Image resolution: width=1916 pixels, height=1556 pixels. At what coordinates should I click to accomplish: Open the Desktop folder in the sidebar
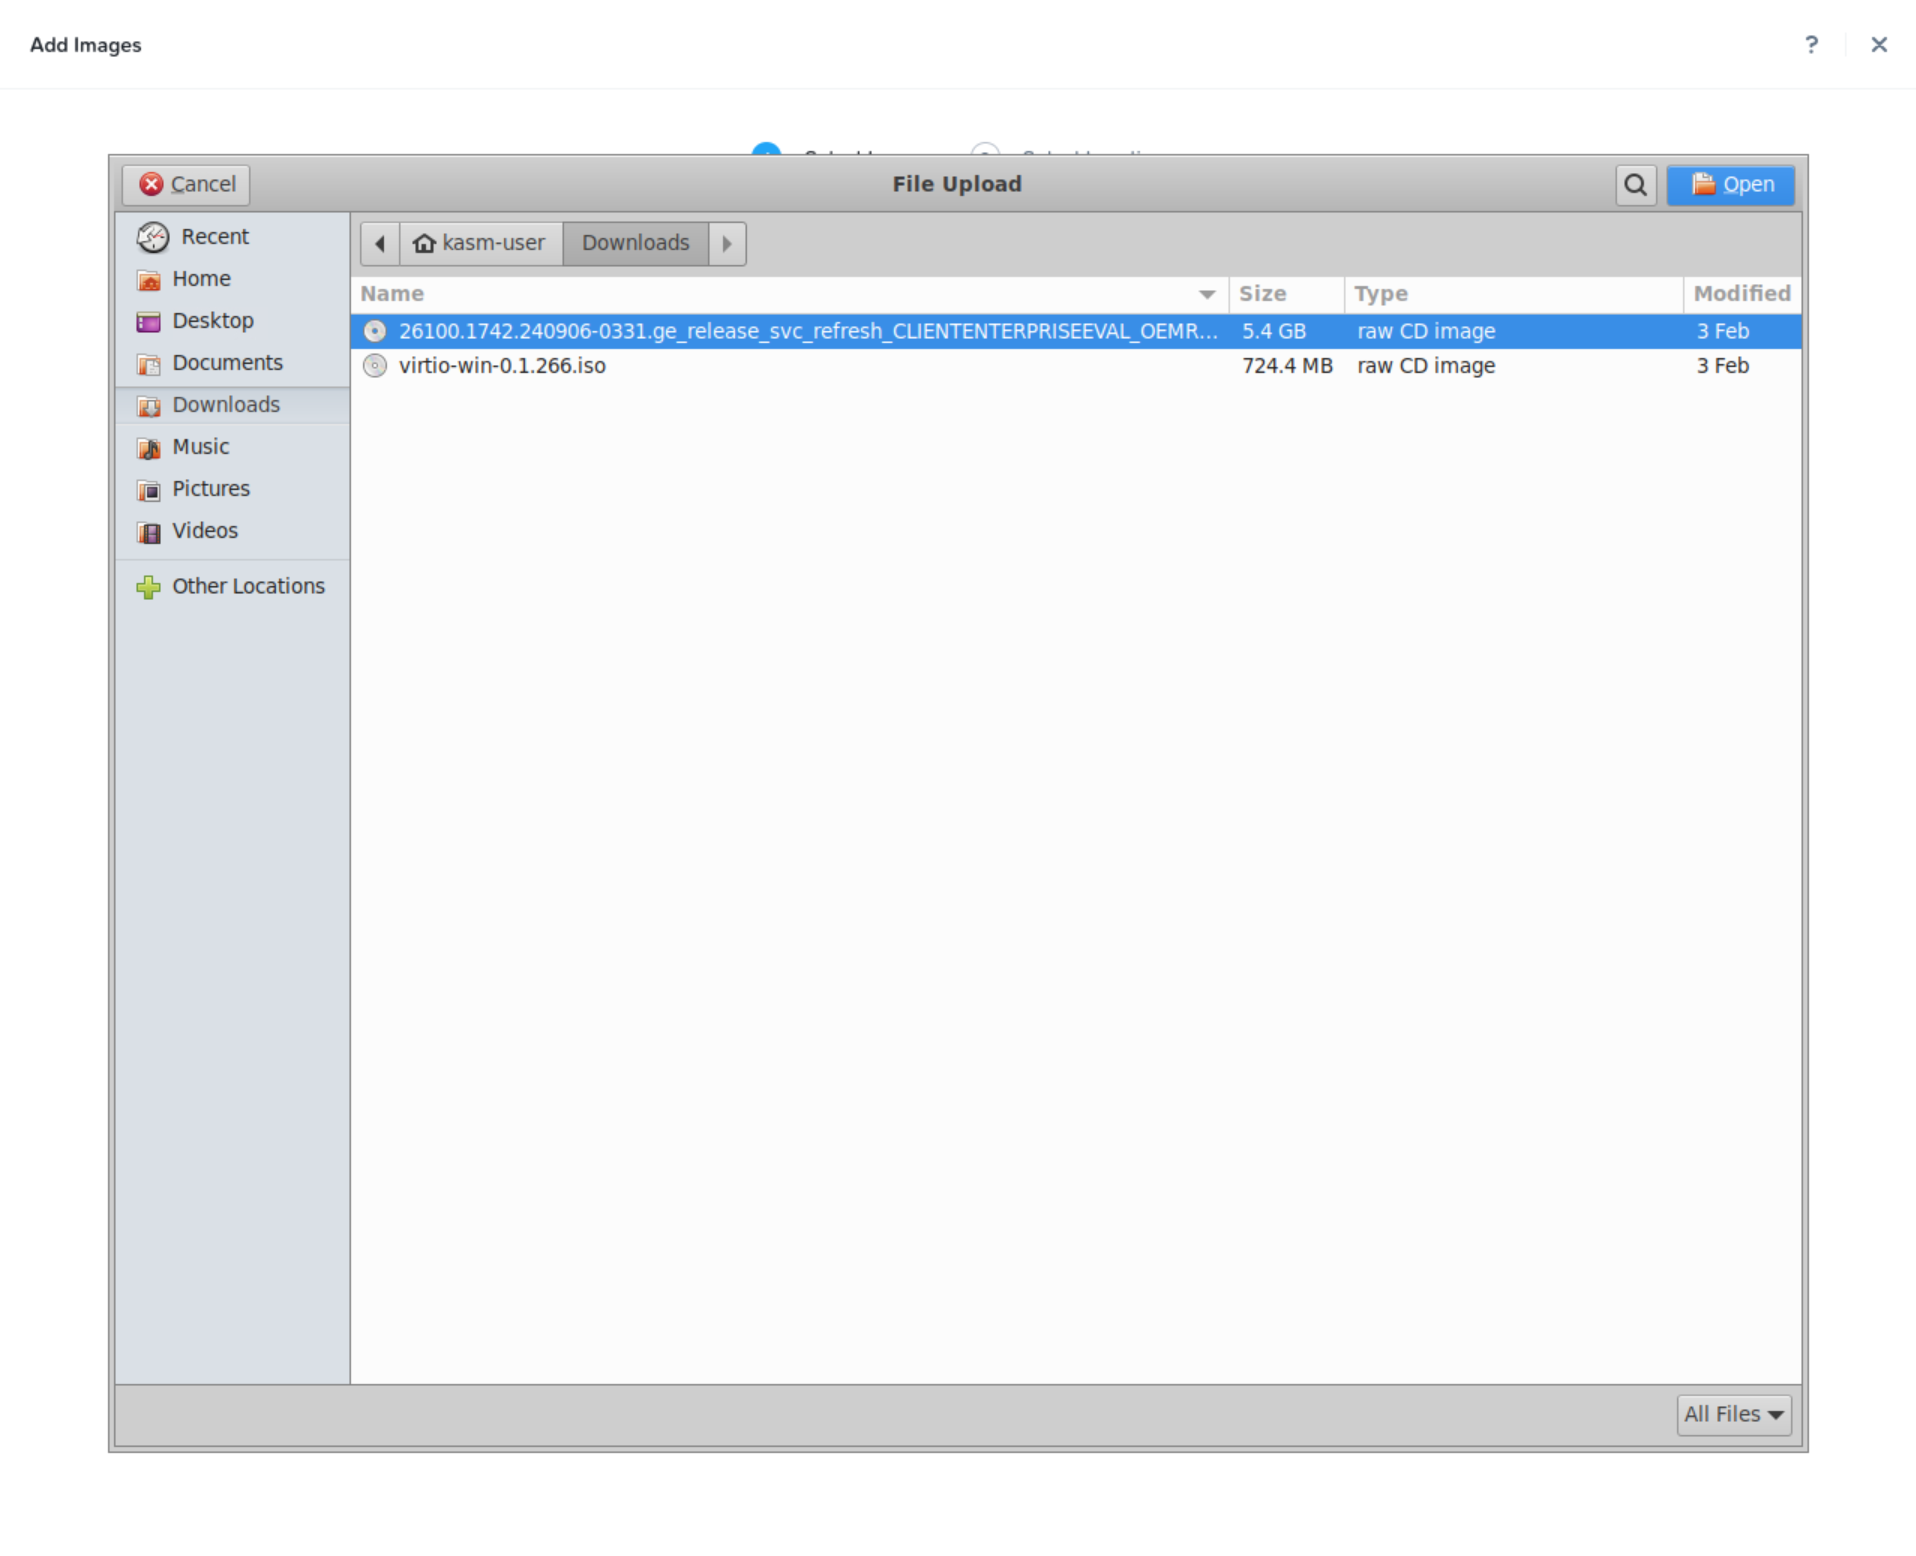click(212, 320)
